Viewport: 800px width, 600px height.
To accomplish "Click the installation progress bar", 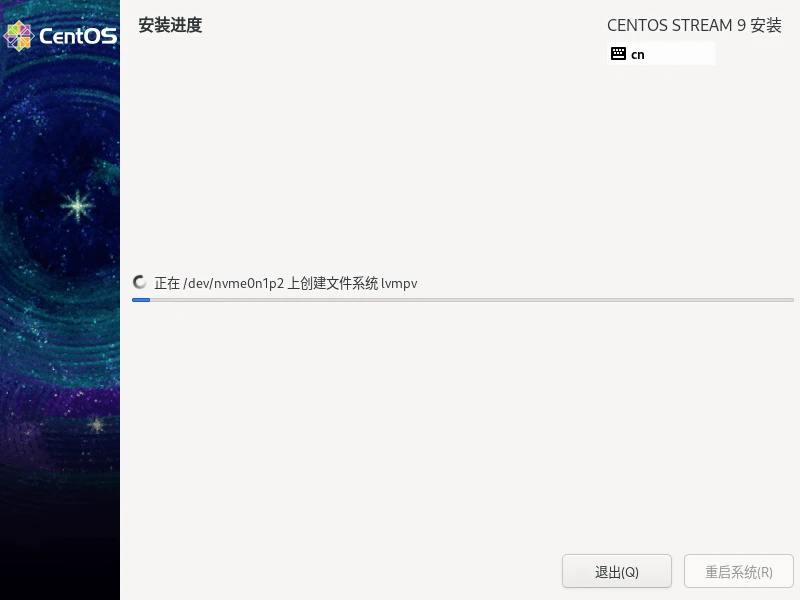I will [x=462, y=300].
